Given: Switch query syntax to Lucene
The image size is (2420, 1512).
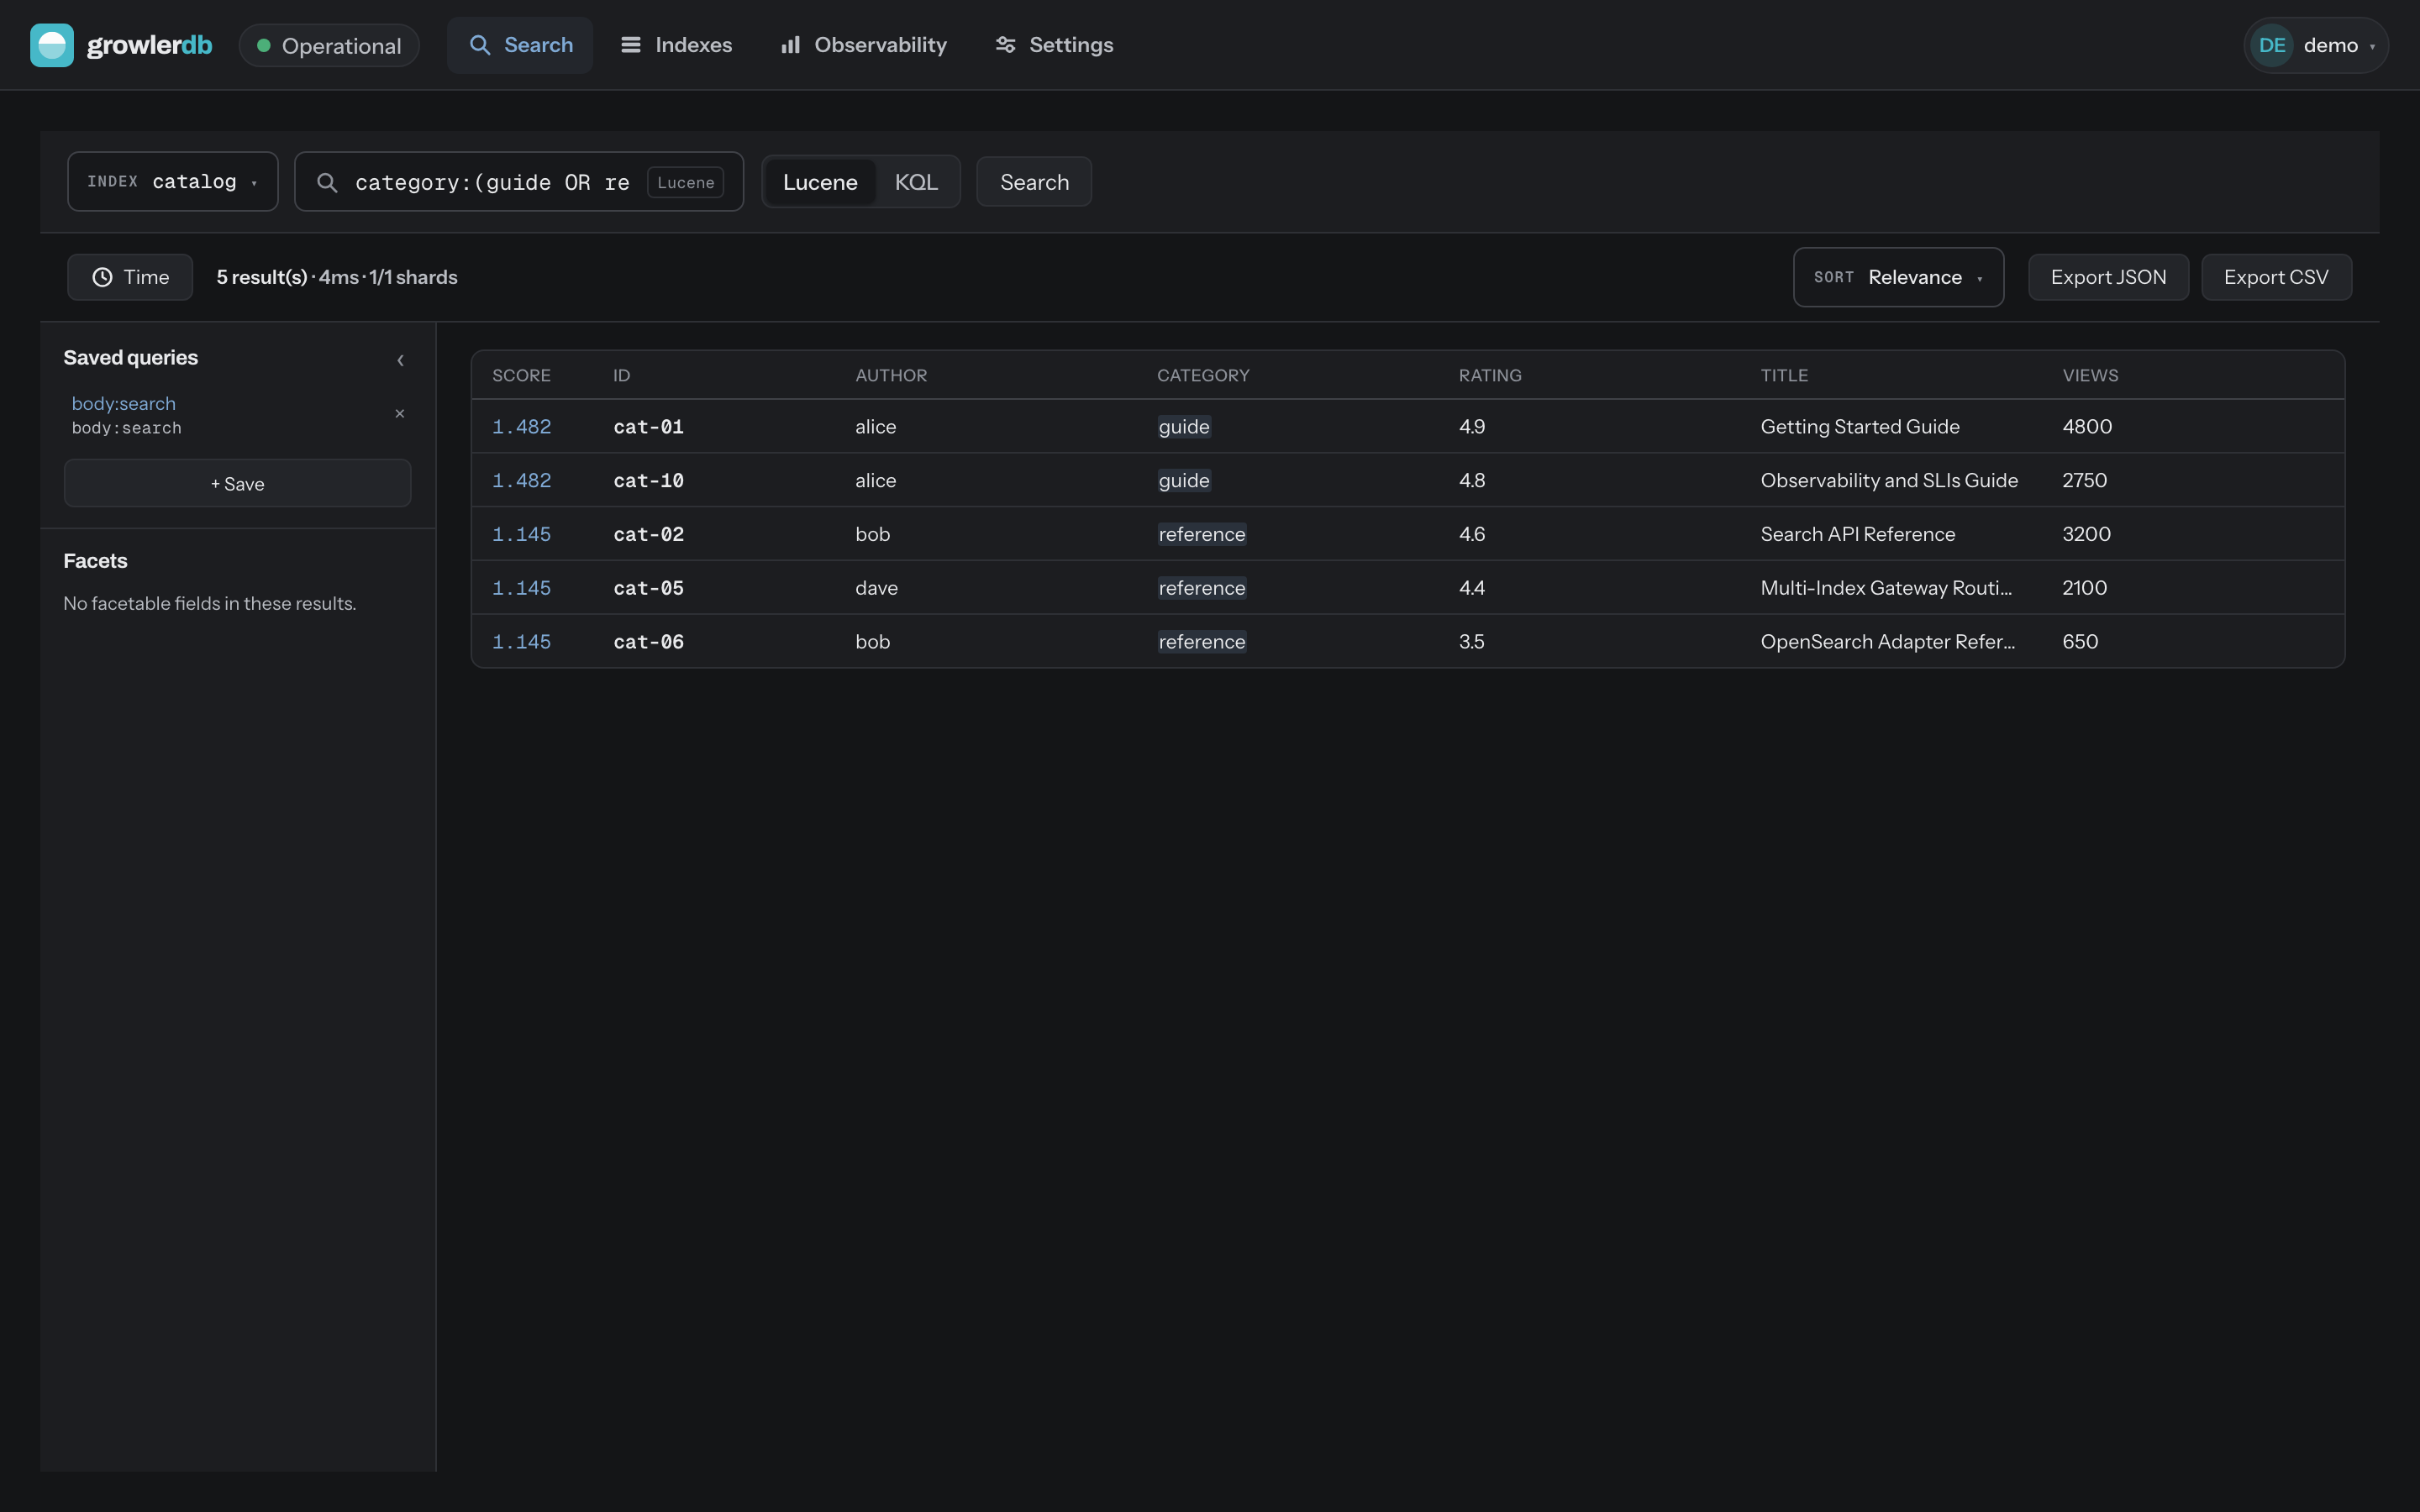Looking at the screenshot, I should point(820,182).
